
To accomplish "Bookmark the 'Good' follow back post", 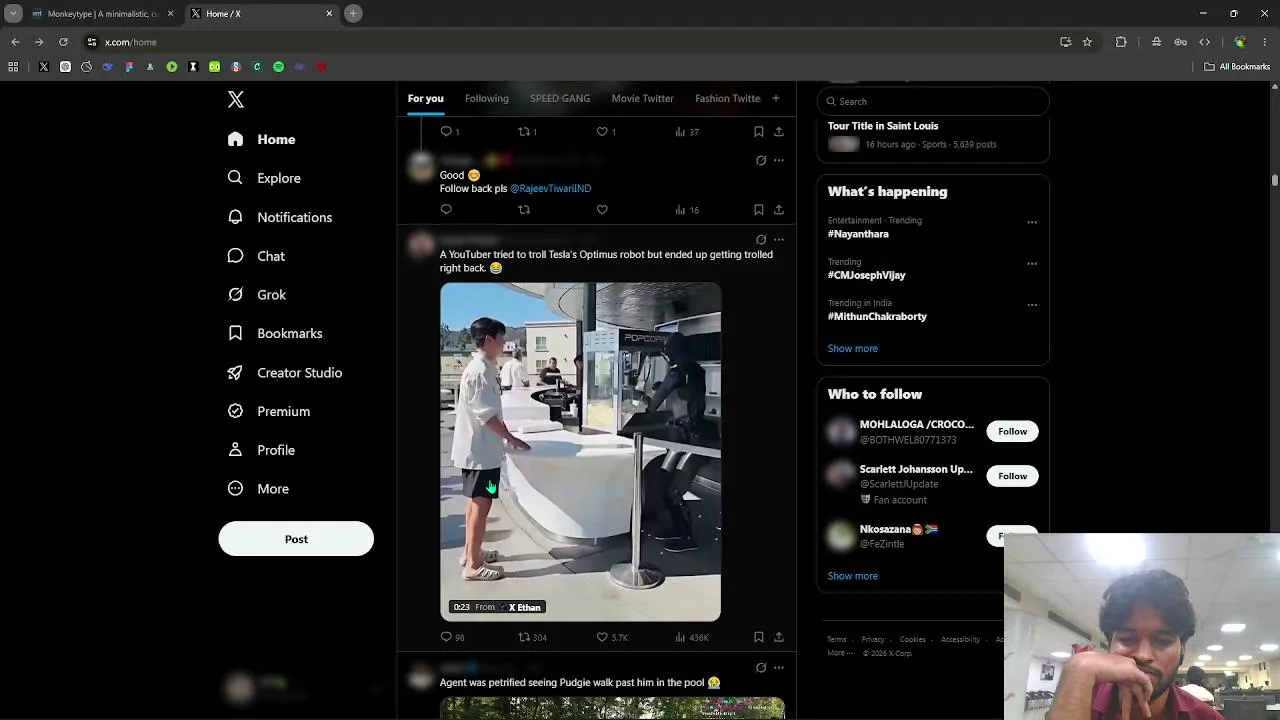I will point(759,210).
